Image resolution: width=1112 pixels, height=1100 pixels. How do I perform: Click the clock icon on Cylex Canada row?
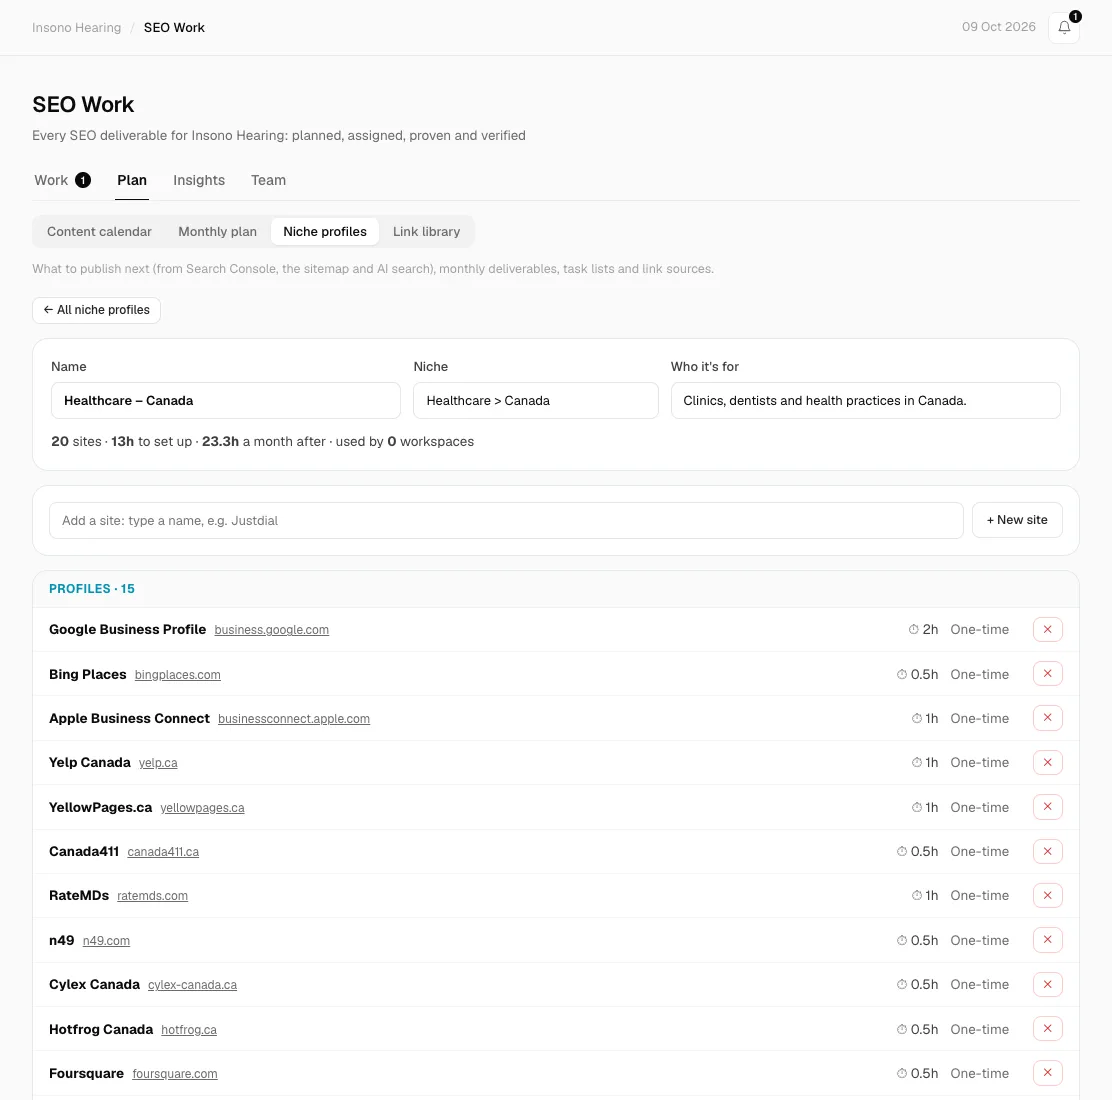(901, 984)
